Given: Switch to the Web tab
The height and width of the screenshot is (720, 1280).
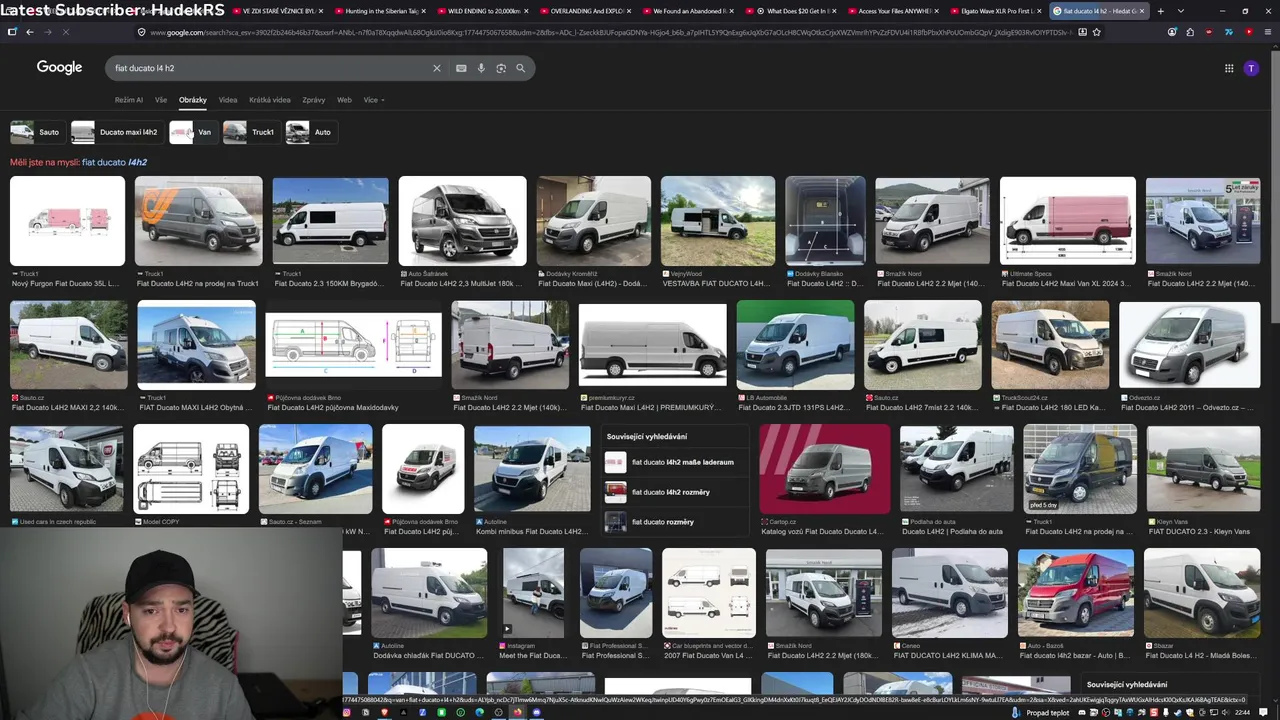Looking at the screenshot, I should coord(344,100).
